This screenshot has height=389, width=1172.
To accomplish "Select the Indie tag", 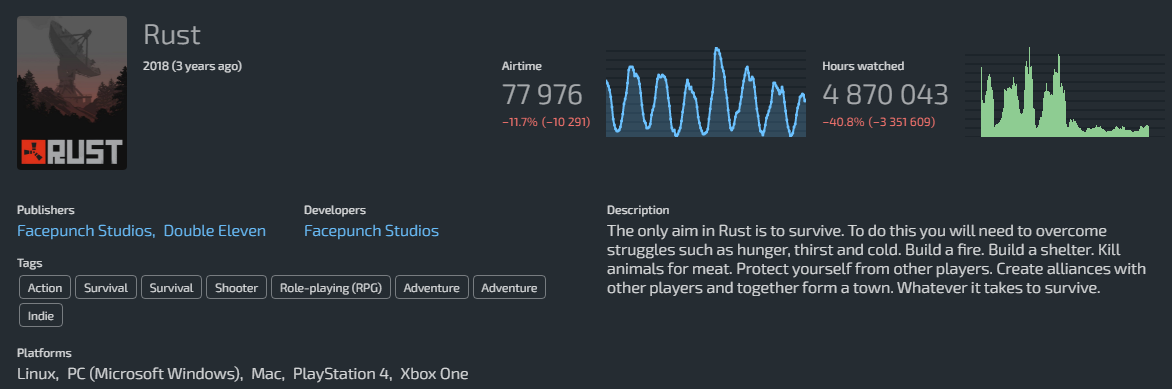I will 41,315.
